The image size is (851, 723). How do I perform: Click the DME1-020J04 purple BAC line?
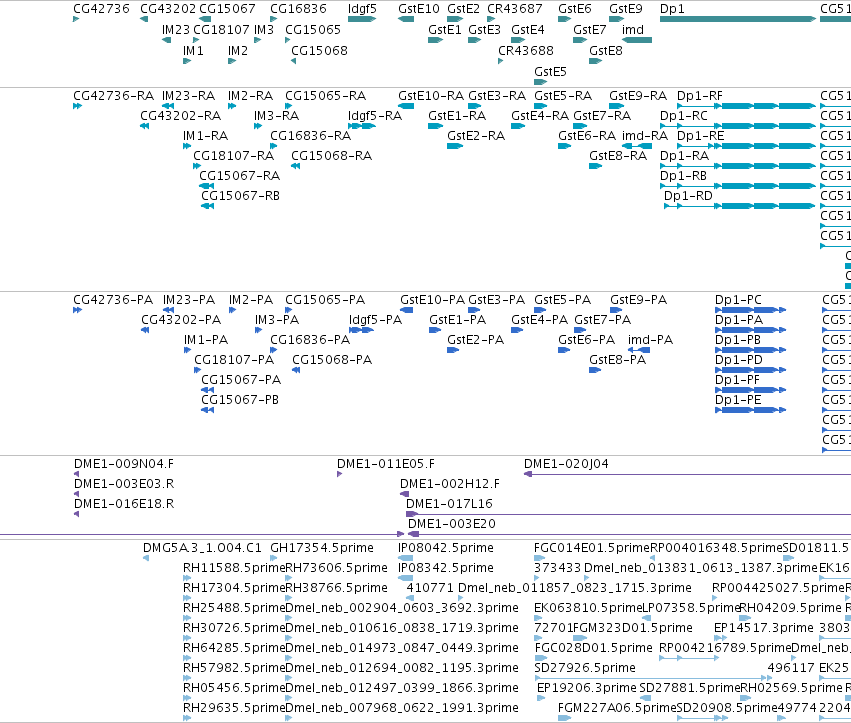[687, 474]
